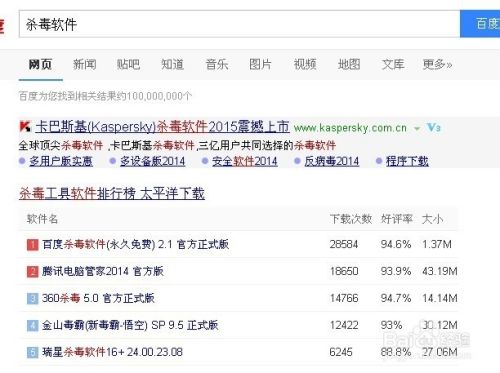Click the 大小 column header
Image resolution: width=500 pixels, height=373 pixels.
click(432, 219)
